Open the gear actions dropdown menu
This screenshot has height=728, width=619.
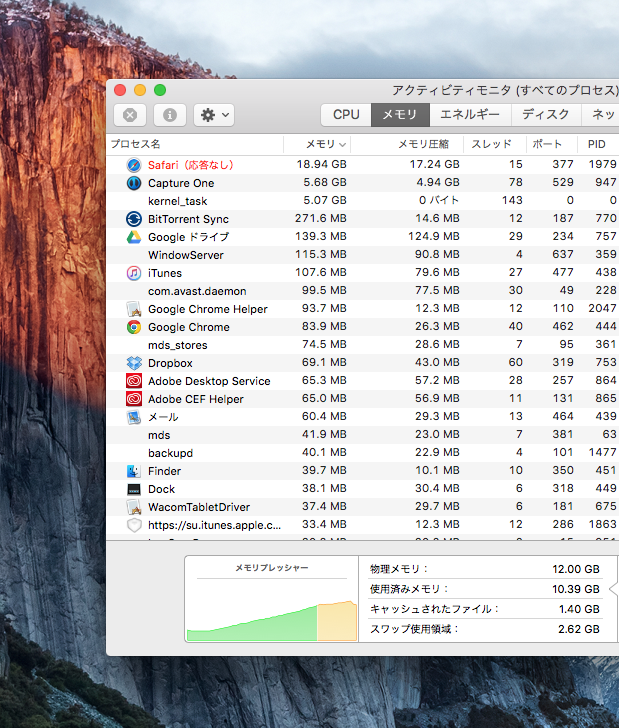(x=214, y=115)
